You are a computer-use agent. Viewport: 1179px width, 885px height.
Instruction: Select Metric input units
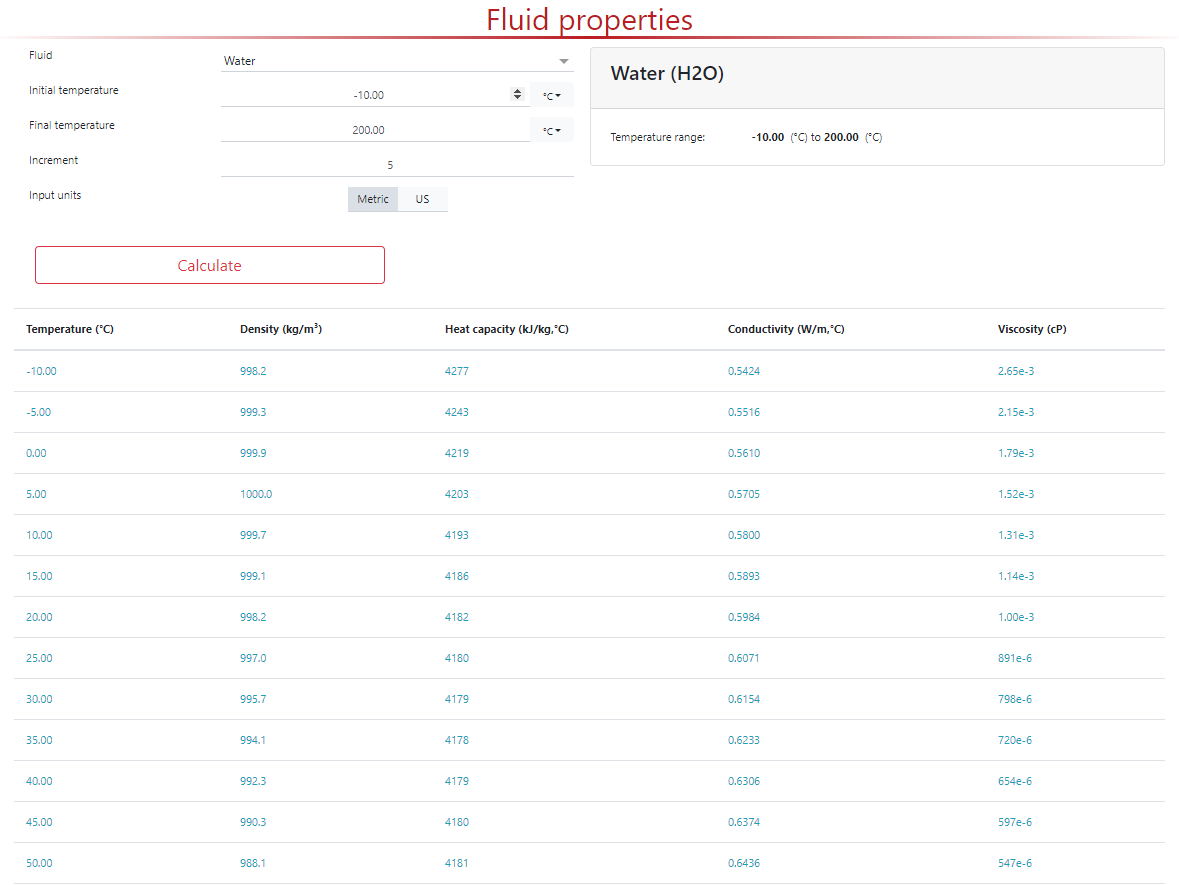tap(373, 199)
